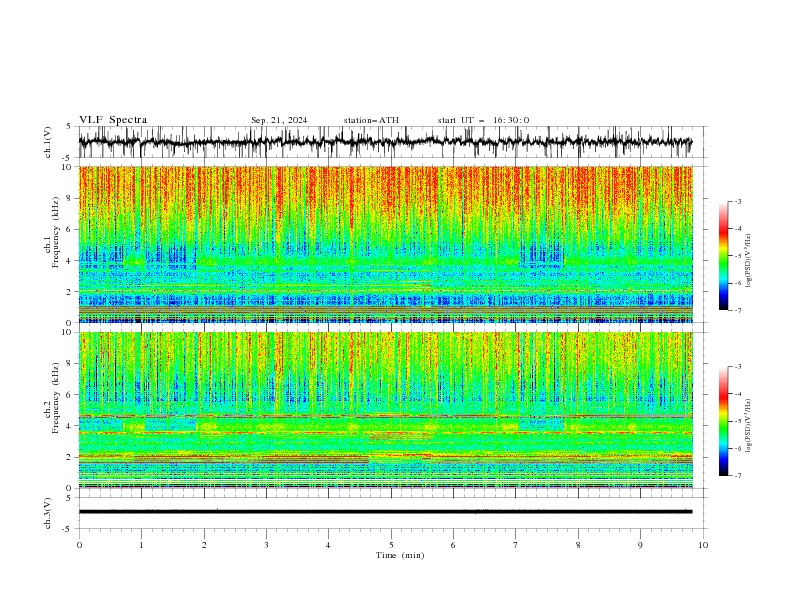The image size is (792, 612).
Task: Click the ch.2 spectrogram color scale bar
Action: point(723,421)
